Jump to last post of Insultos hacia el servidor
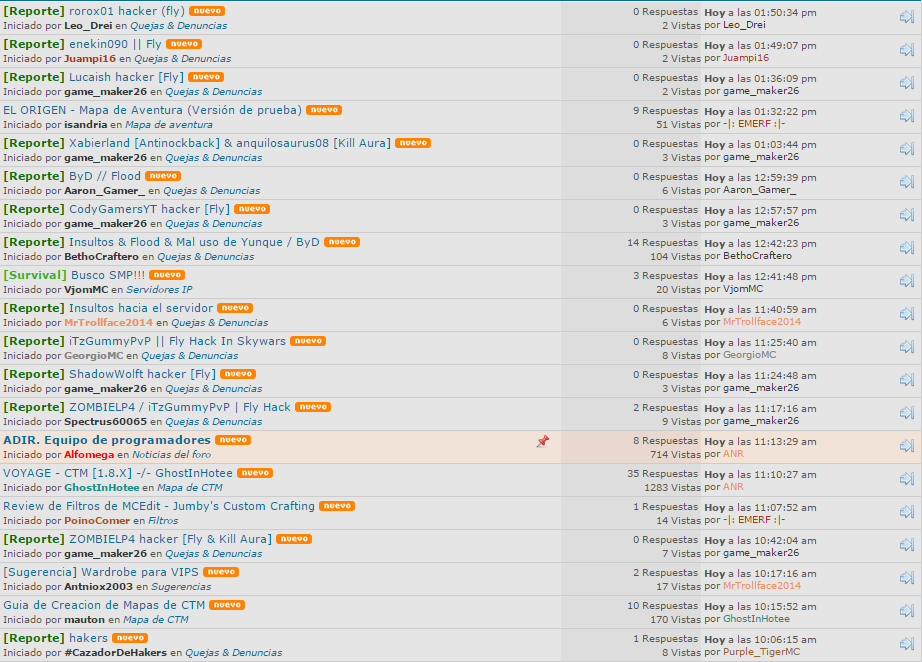922x662 pixels. (x=907, y=313)
